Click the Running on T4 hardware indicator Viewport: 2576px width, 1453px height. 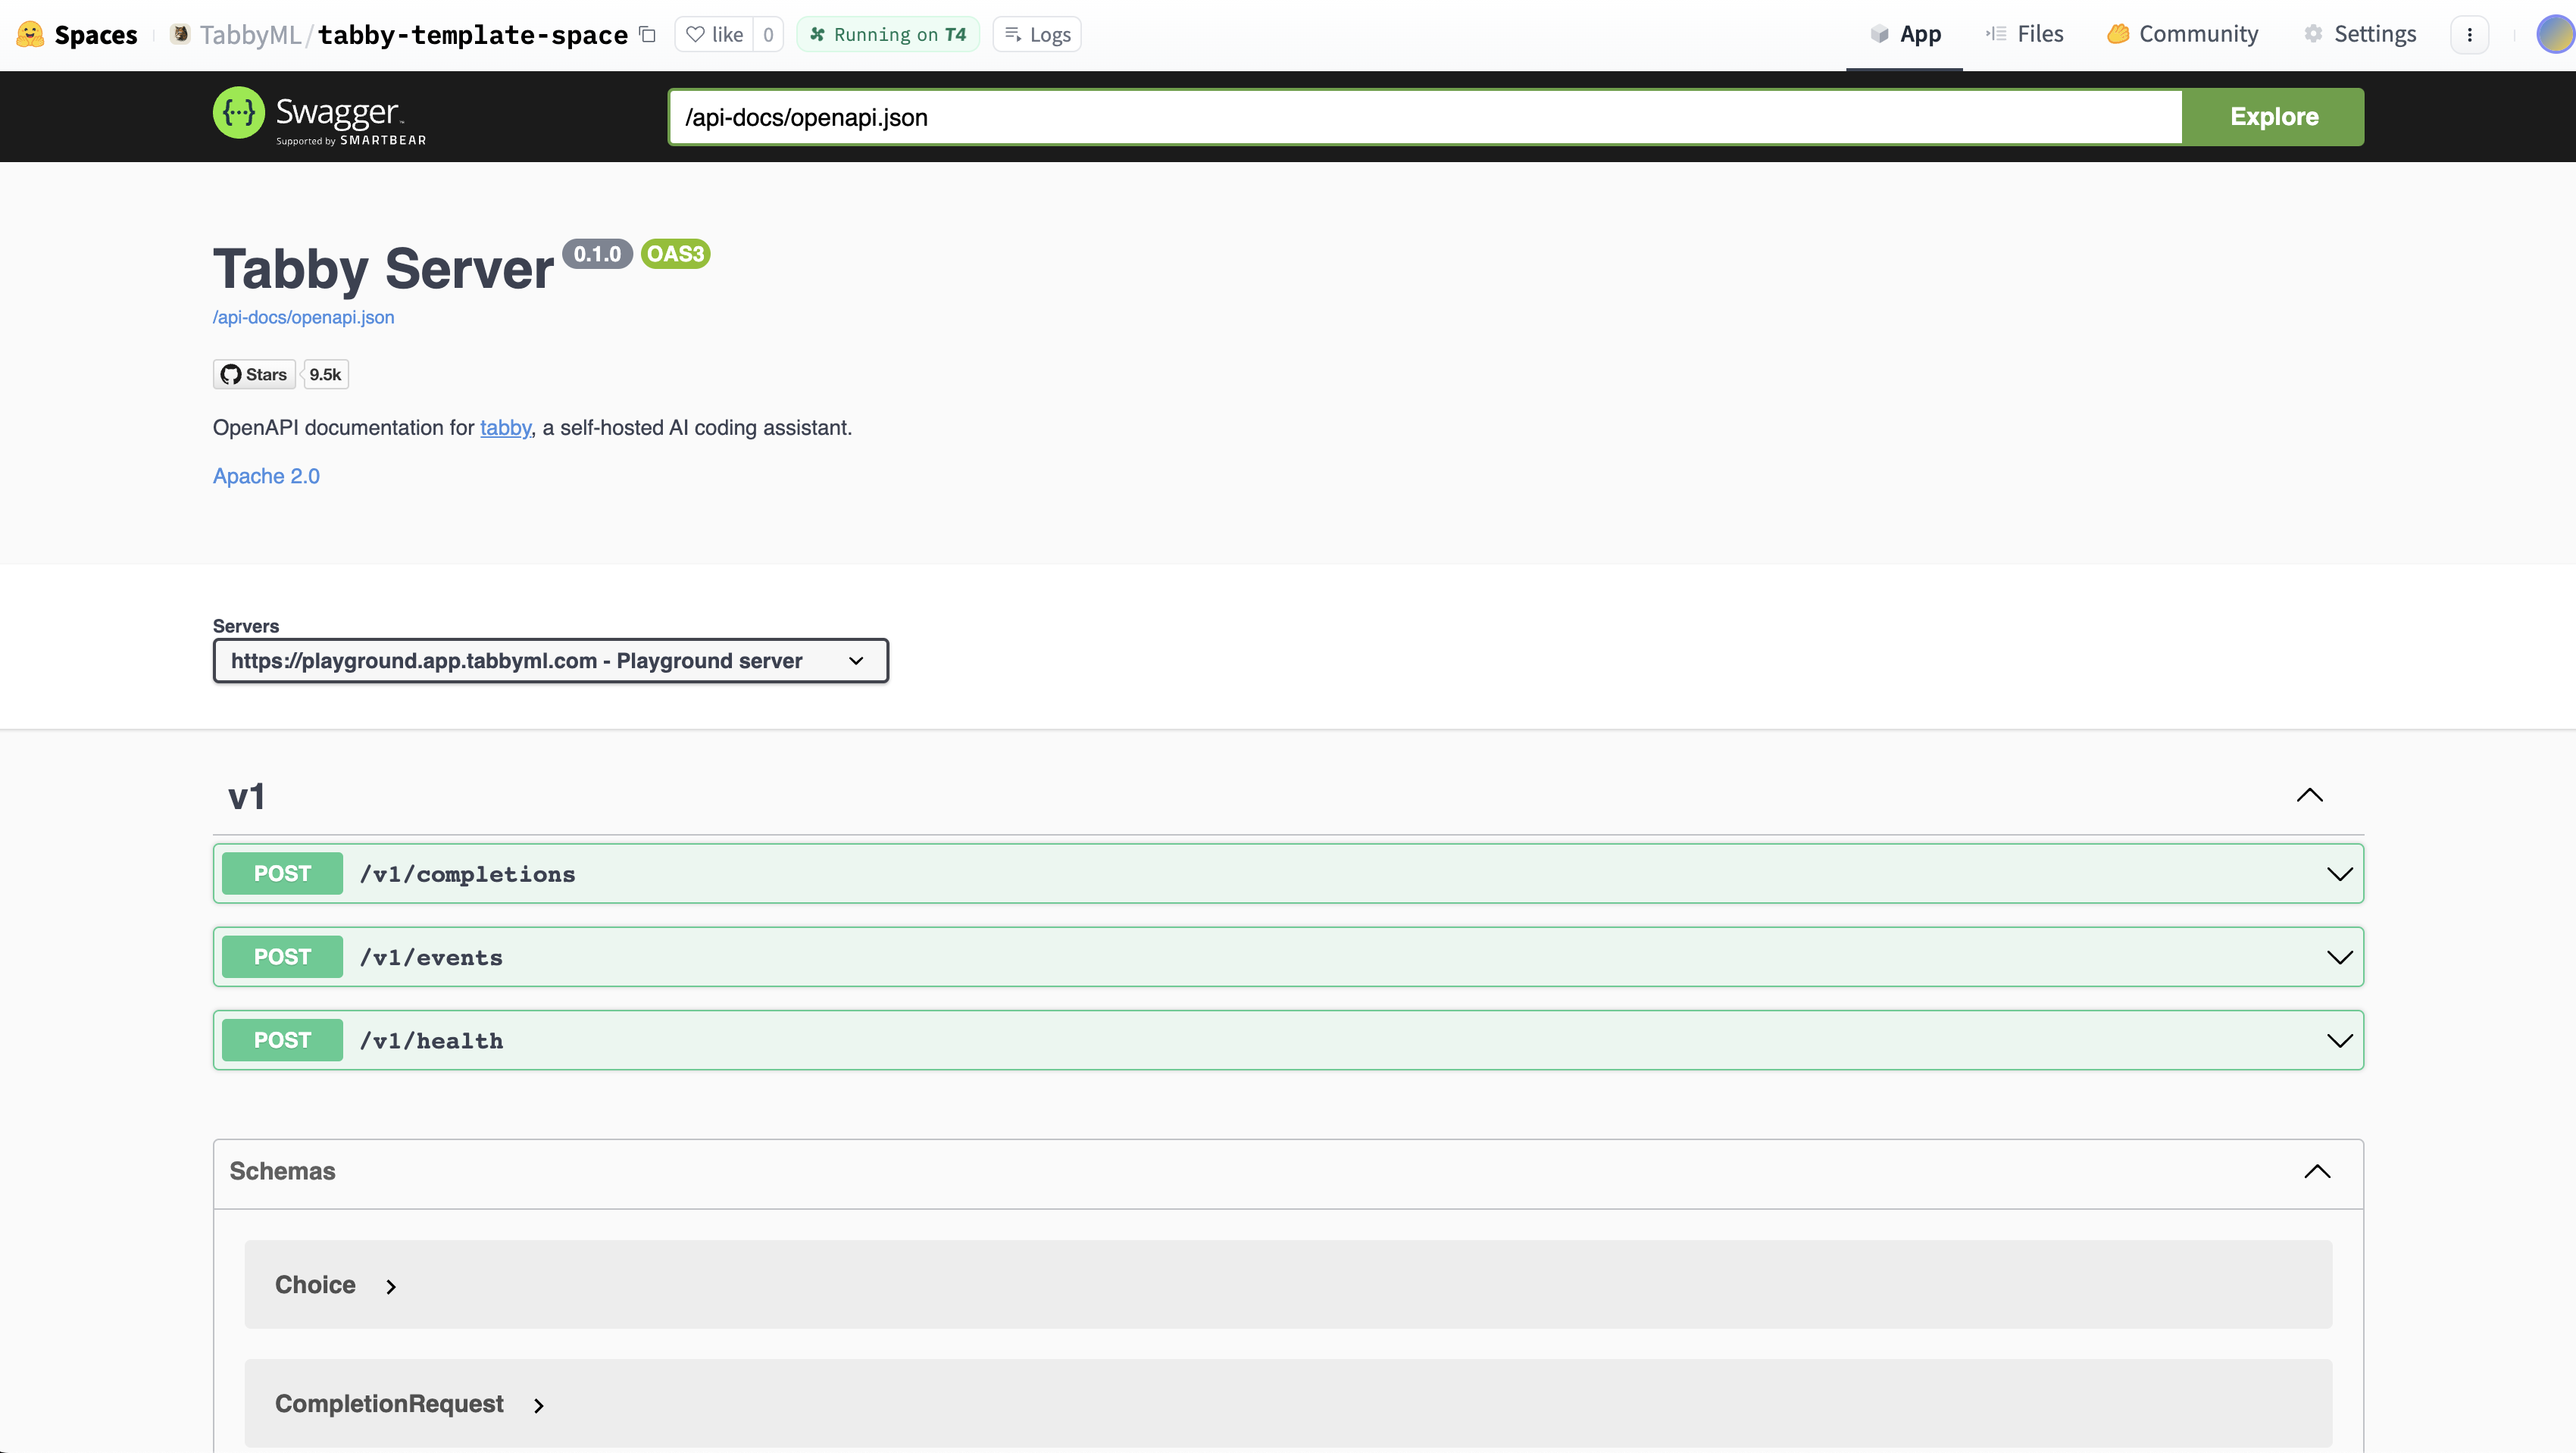point(887,33)
